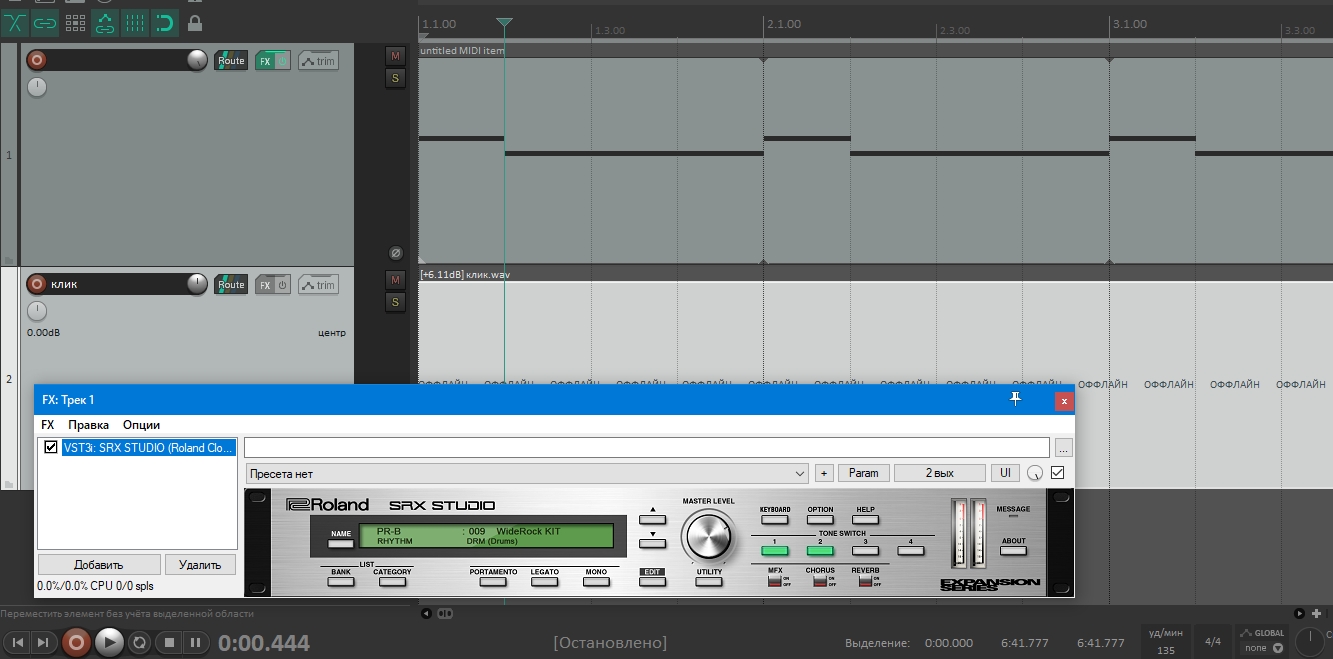Arm the клик track for recording

coord(37,284)
